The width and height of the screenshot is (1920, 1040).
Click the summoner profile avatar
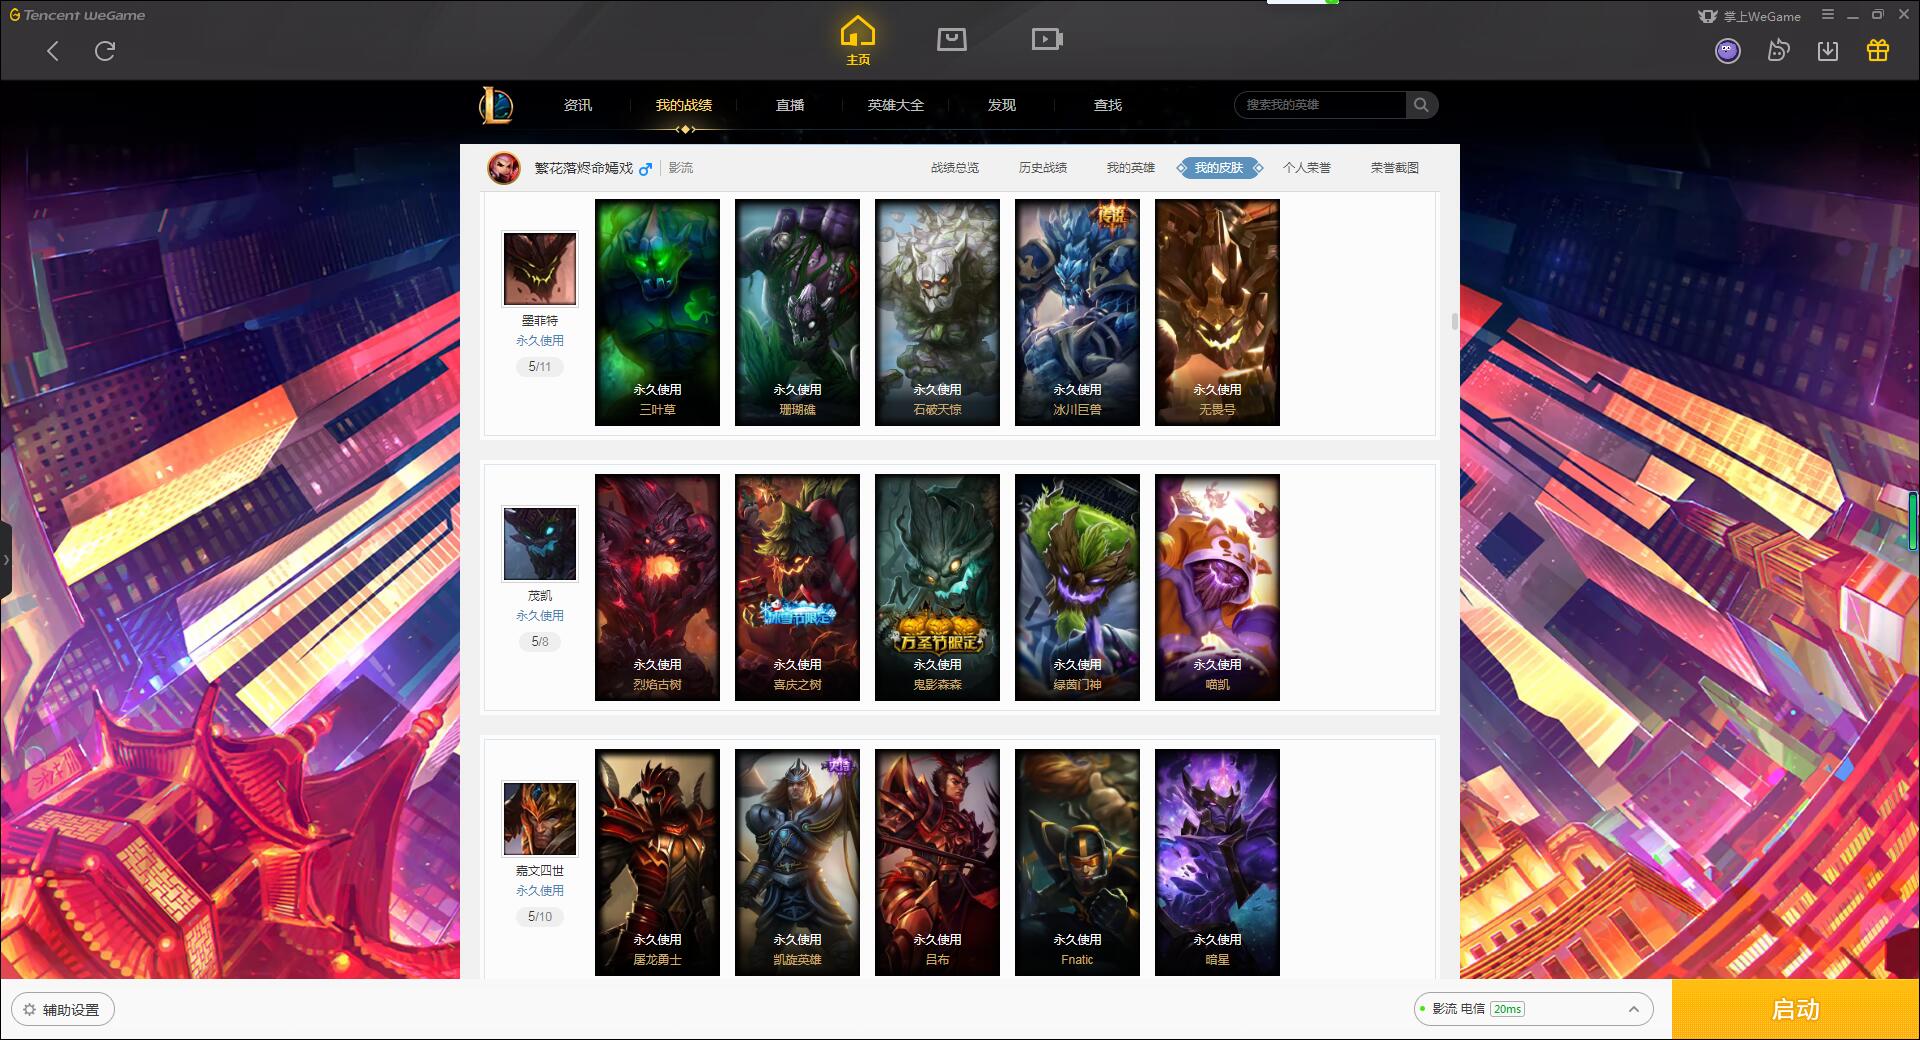[x=504, y=168]
